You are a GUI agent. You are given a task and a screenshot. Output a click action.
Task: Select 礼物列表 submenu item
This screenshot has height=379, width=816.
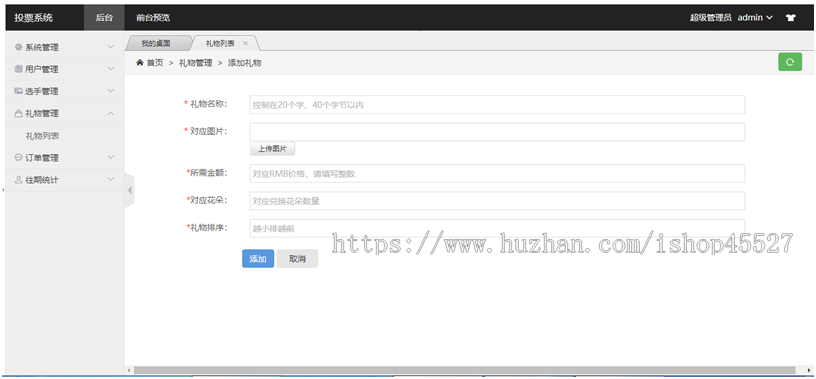[42, 136]
